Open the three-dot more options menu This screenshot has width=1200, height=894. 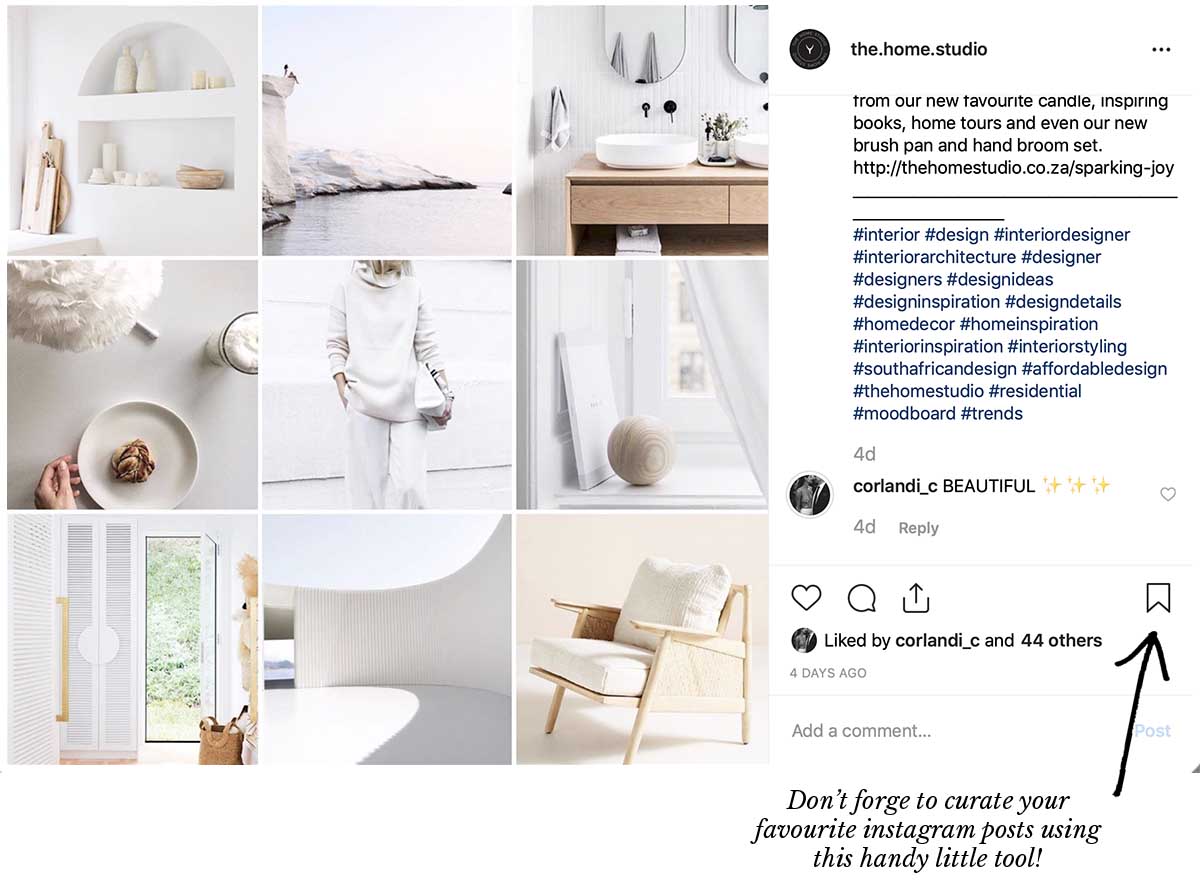pos(1161,50)
